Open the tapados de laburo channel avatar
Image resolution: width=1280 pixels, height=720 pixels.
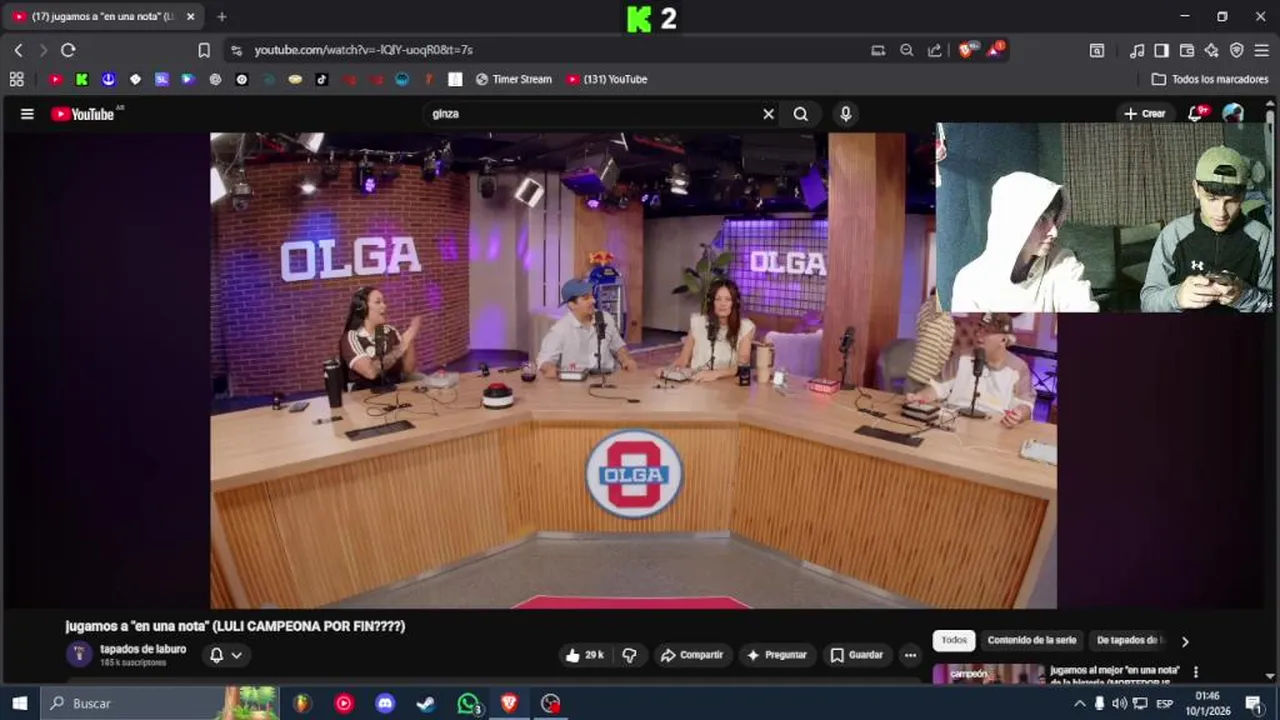[x=79, y=655]
